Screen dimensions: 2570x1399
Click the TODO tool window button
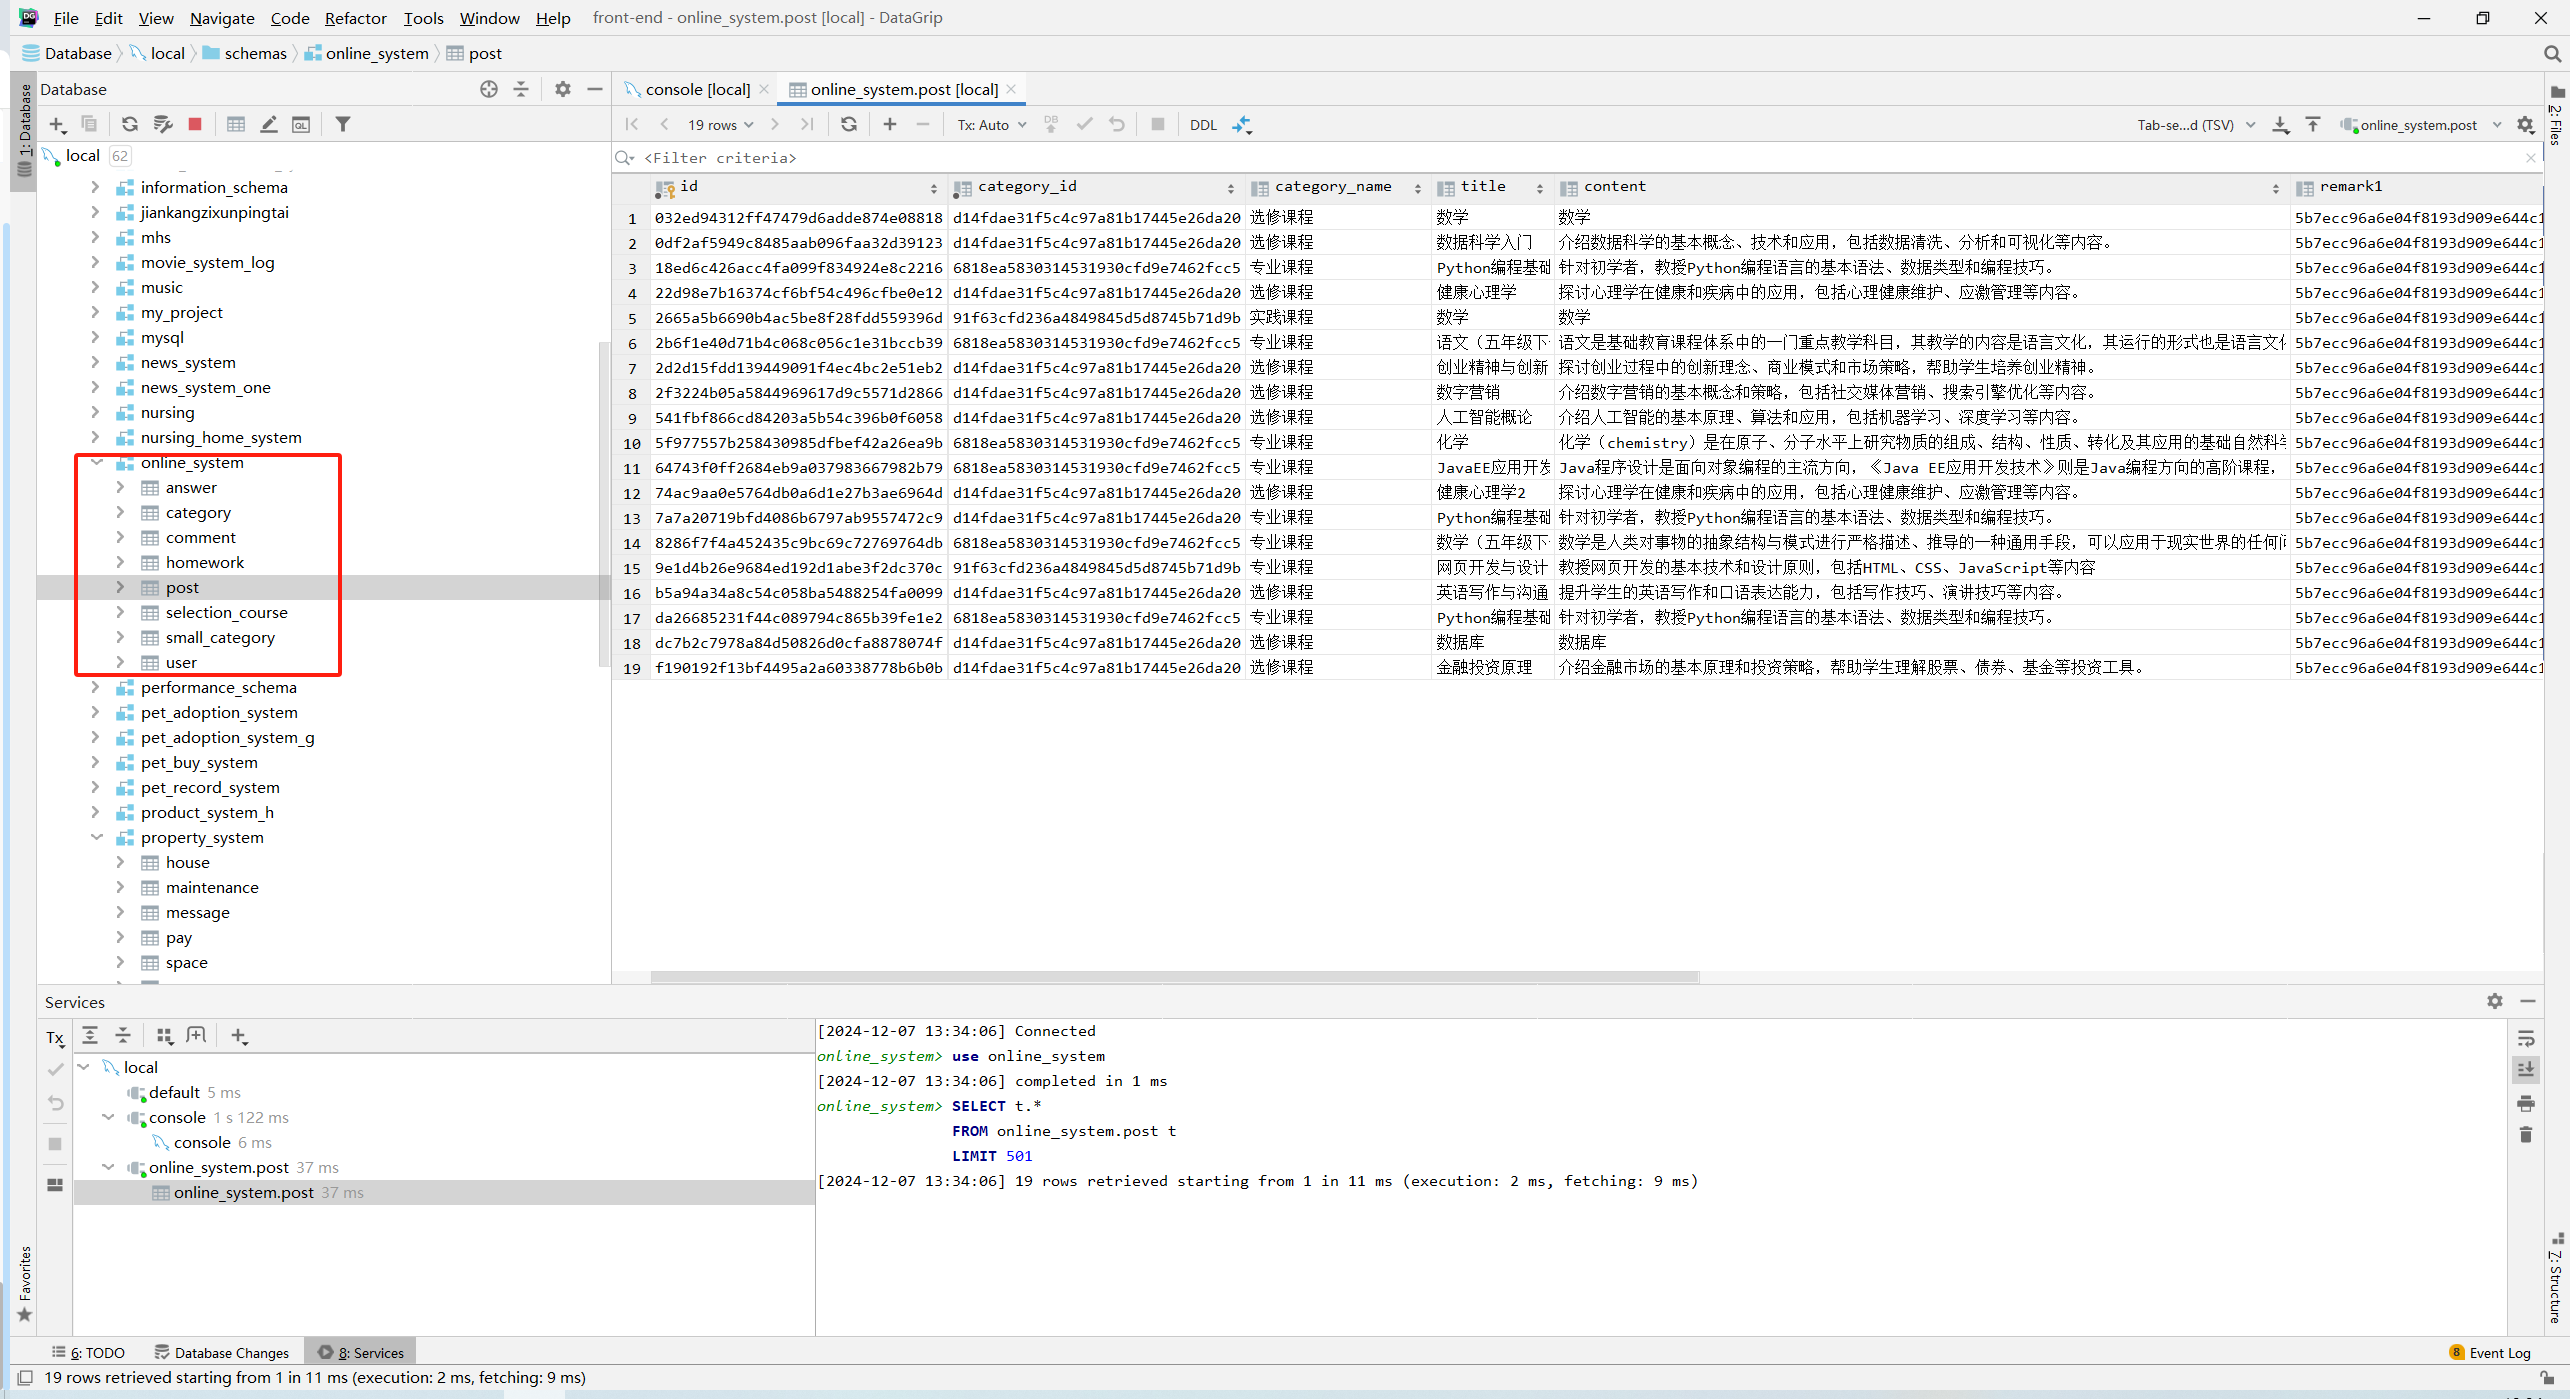[88, 1352]
